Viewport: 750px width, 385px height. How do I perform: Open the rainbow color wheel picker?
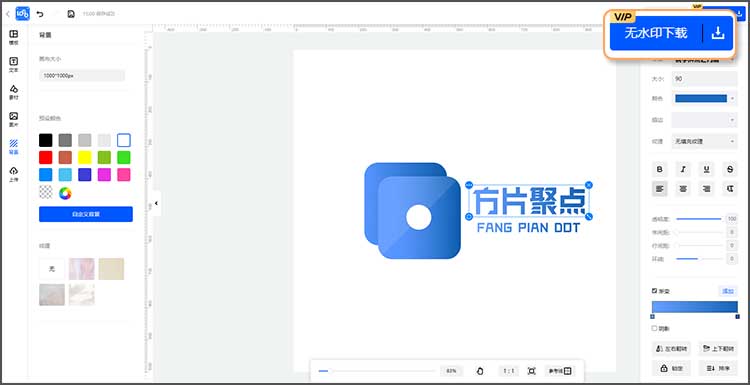[x=65, y=193]
